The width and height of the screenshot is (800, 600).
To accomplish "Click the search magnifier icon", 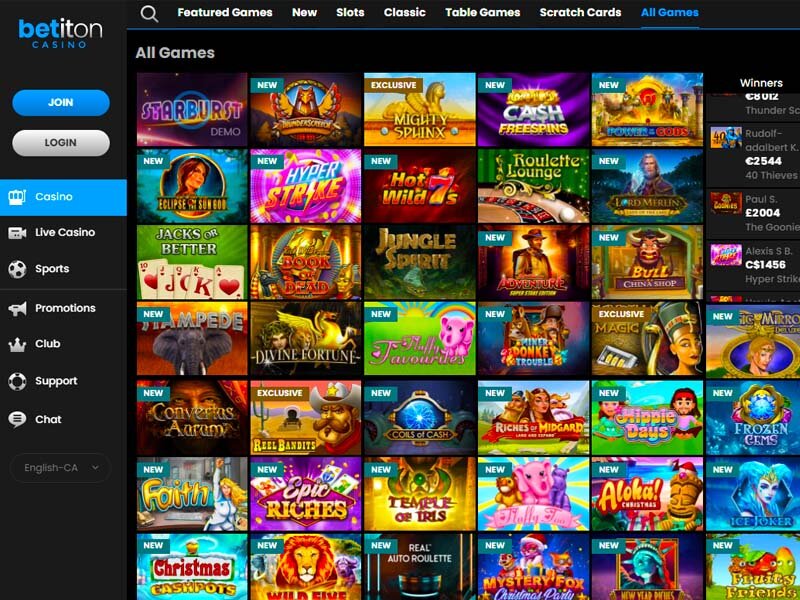I will (x=149, y=14).
